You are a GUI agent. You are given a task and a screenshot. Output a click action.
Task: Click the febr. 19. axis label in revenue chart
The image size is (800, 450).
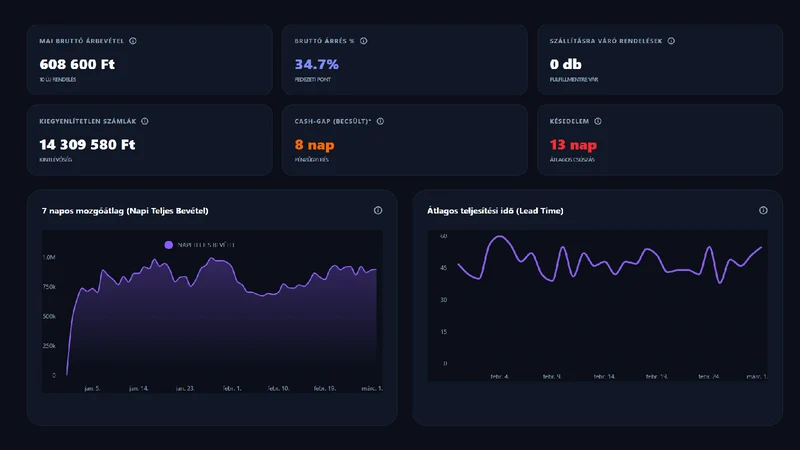pyautogui.click(x=324, y=388)
